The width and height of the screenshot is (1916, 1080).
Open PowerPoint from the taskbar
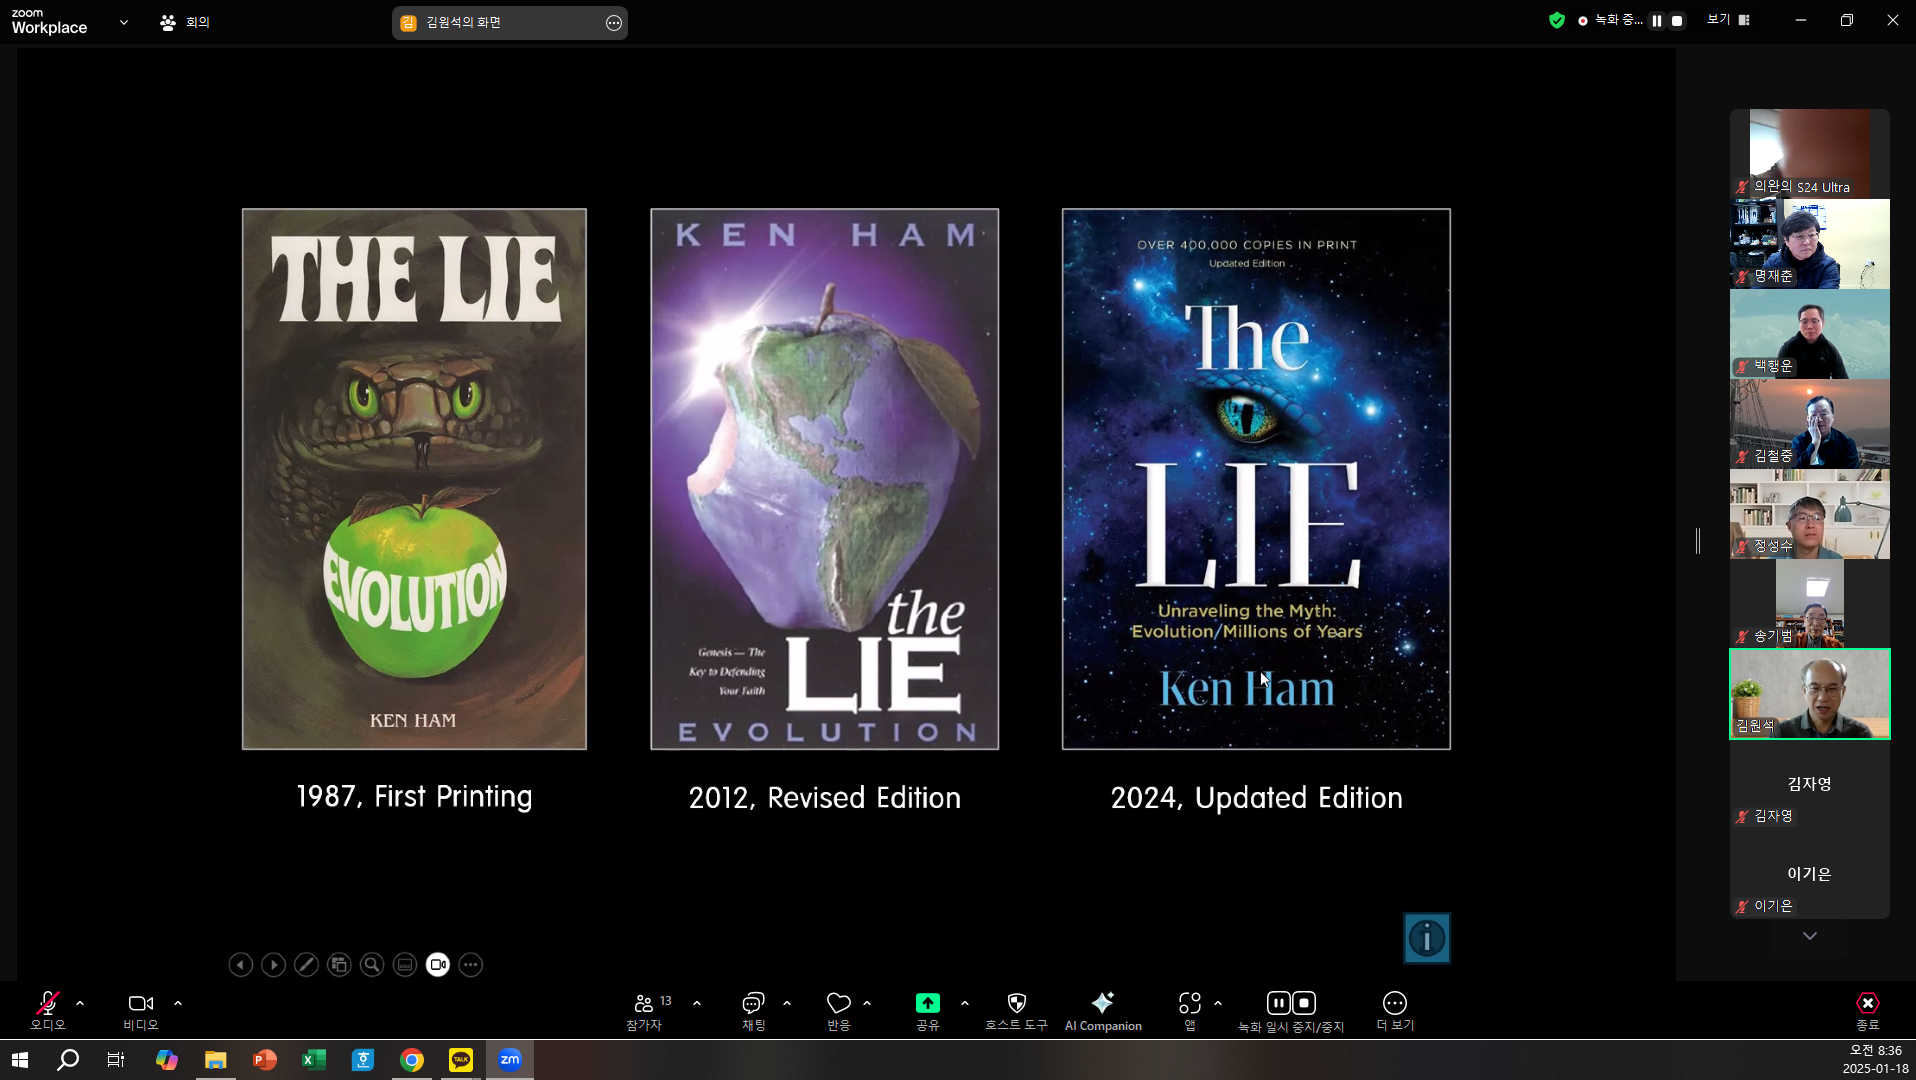265,1060
